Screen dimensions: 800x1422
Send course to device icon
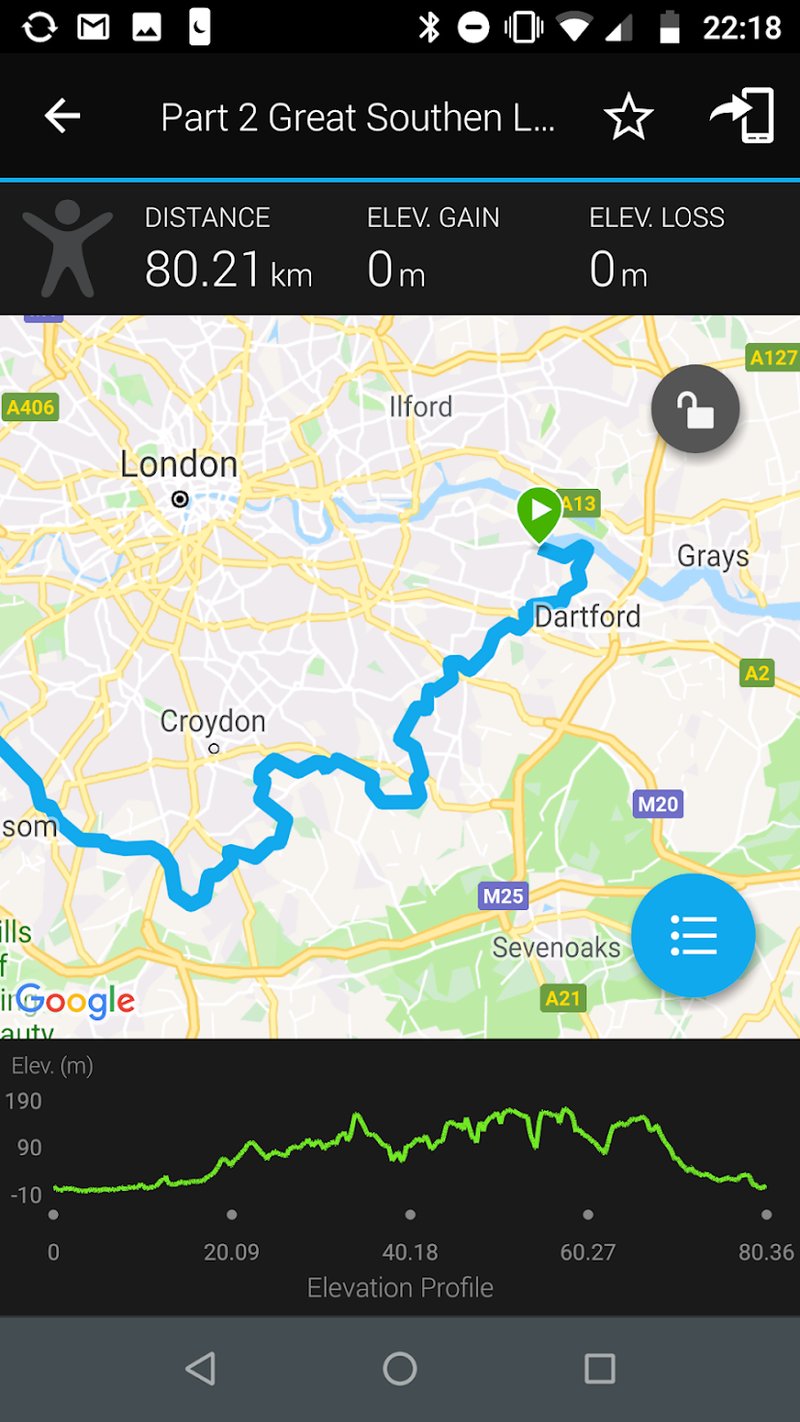[743, 116]
